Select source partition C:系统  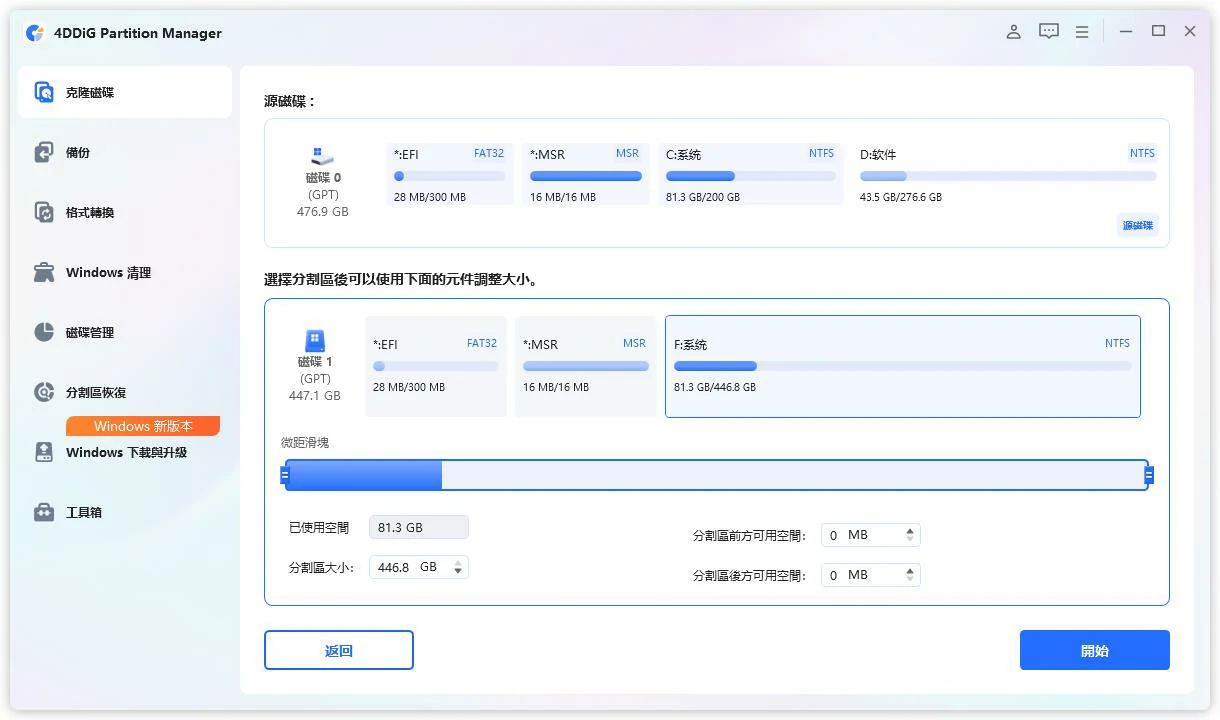click(751, 175)
